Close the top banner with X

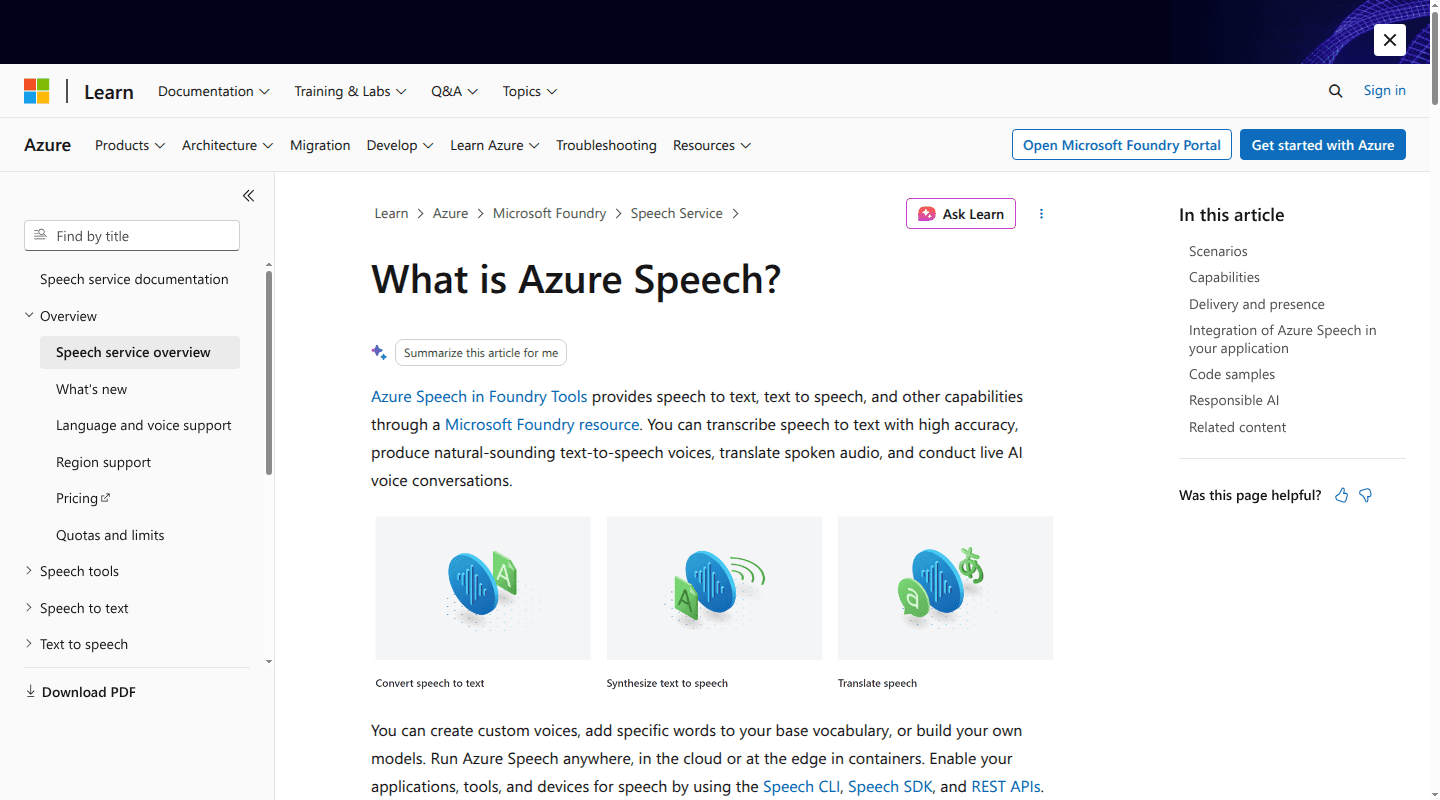1390,40
